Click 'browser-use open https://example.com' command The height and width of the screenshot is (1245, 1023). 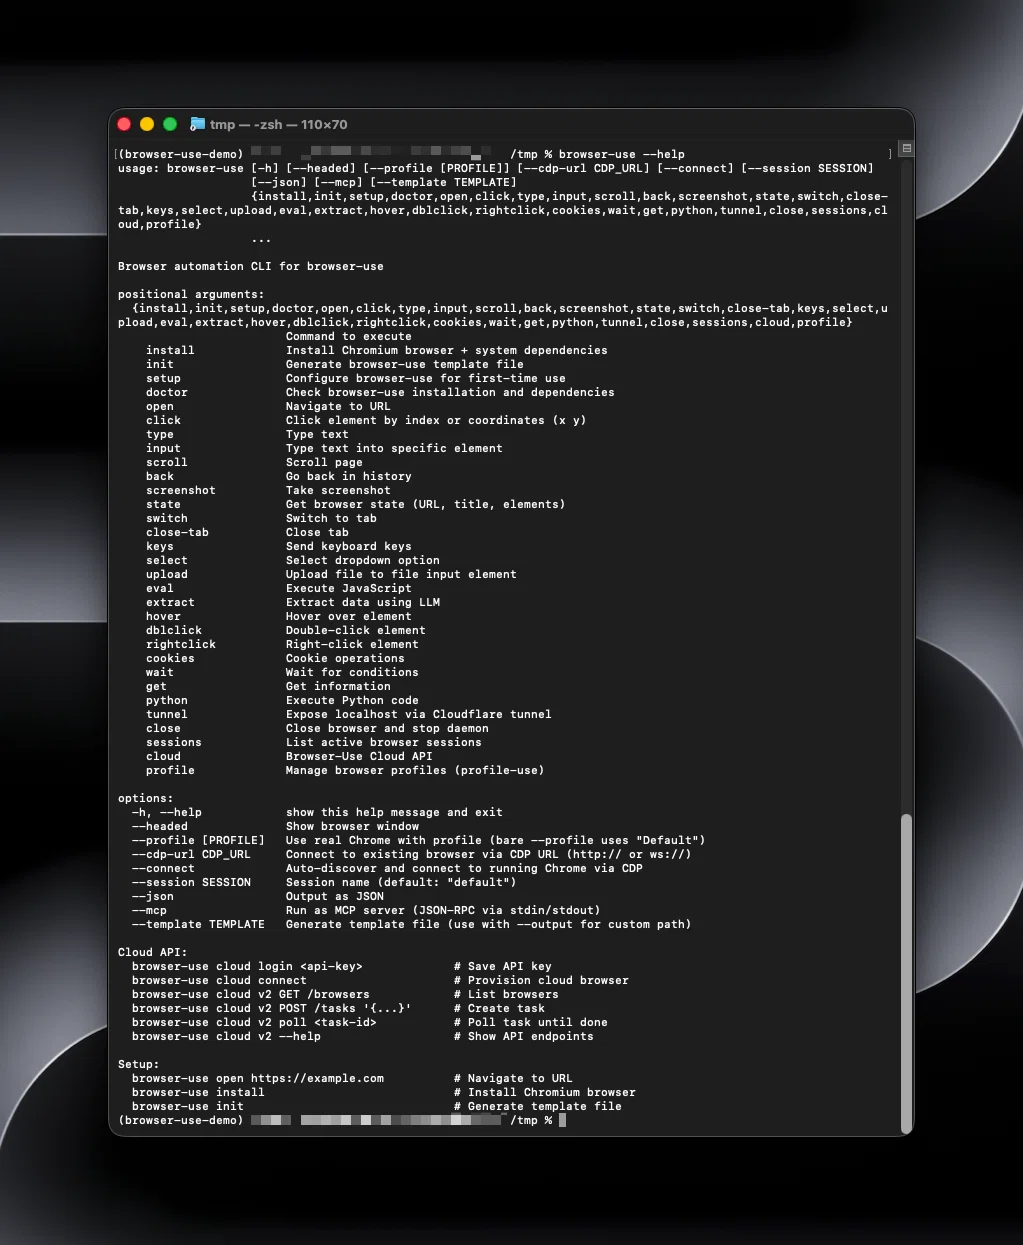pyautogui.click(x=258, y=1078)
